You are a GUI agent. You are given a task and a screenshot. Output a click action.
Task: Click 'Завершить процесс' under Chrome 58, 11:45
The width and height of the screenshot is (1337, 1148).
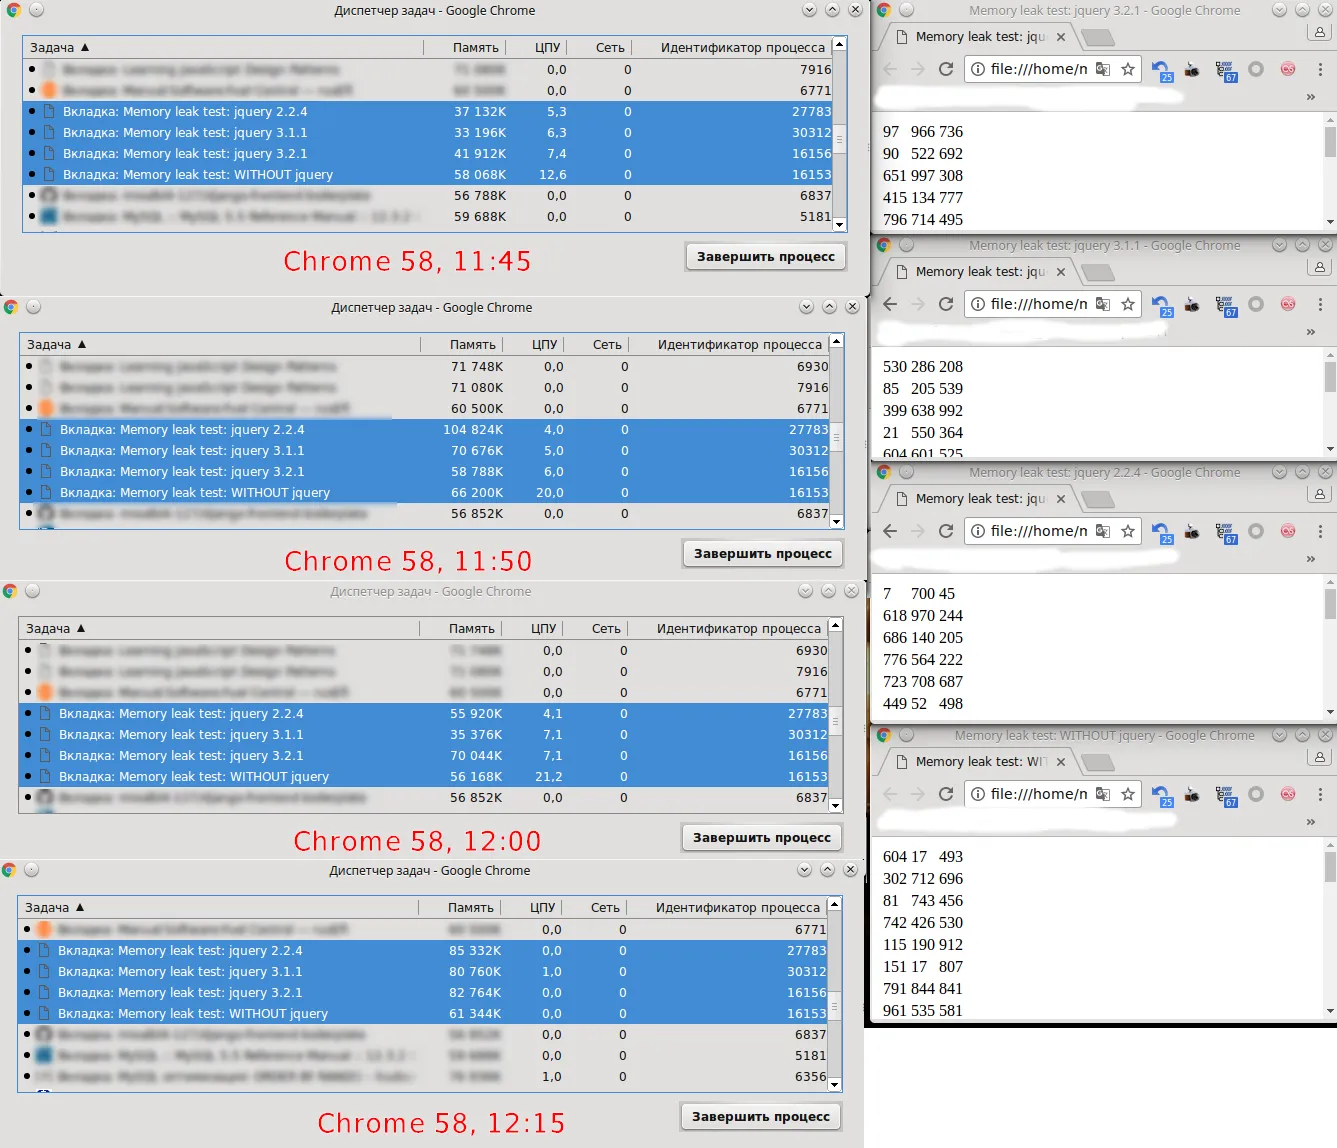tap(766, 257)
